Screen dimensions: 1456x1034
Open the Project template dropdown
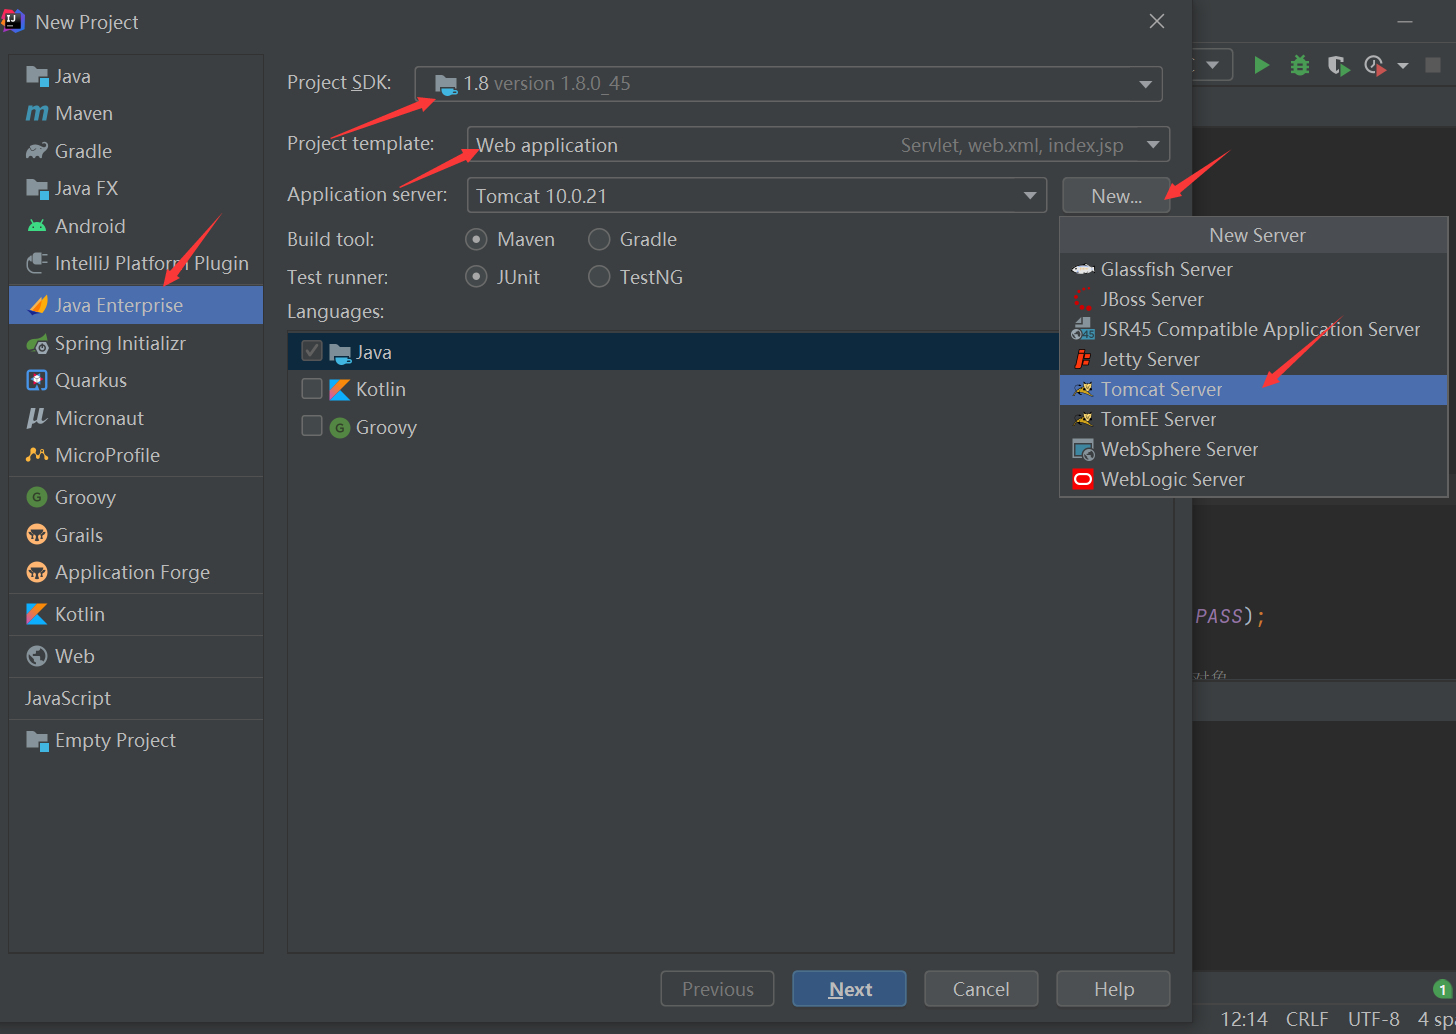tap(818, 145)
